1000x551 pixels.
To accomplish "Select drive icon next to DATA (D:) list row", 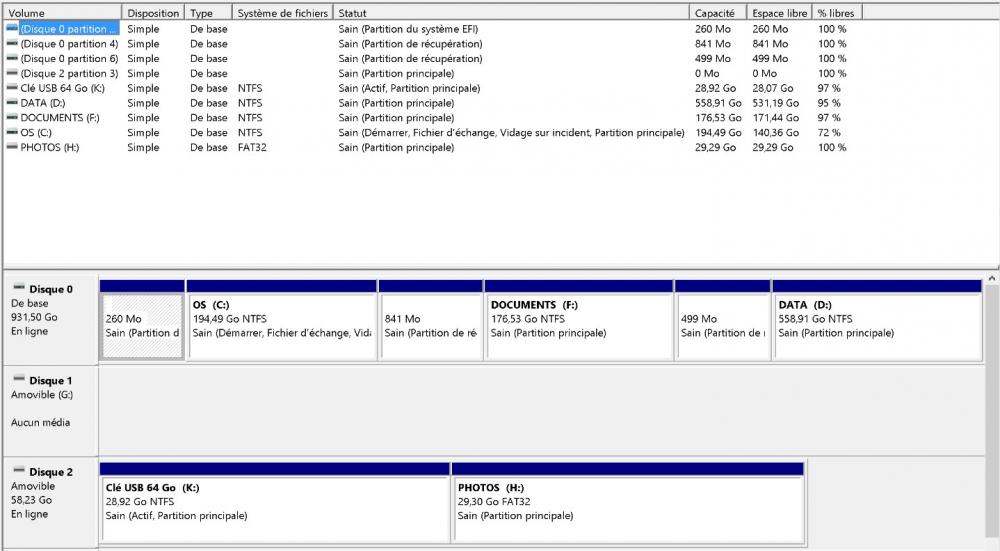I will pos(12,103).
